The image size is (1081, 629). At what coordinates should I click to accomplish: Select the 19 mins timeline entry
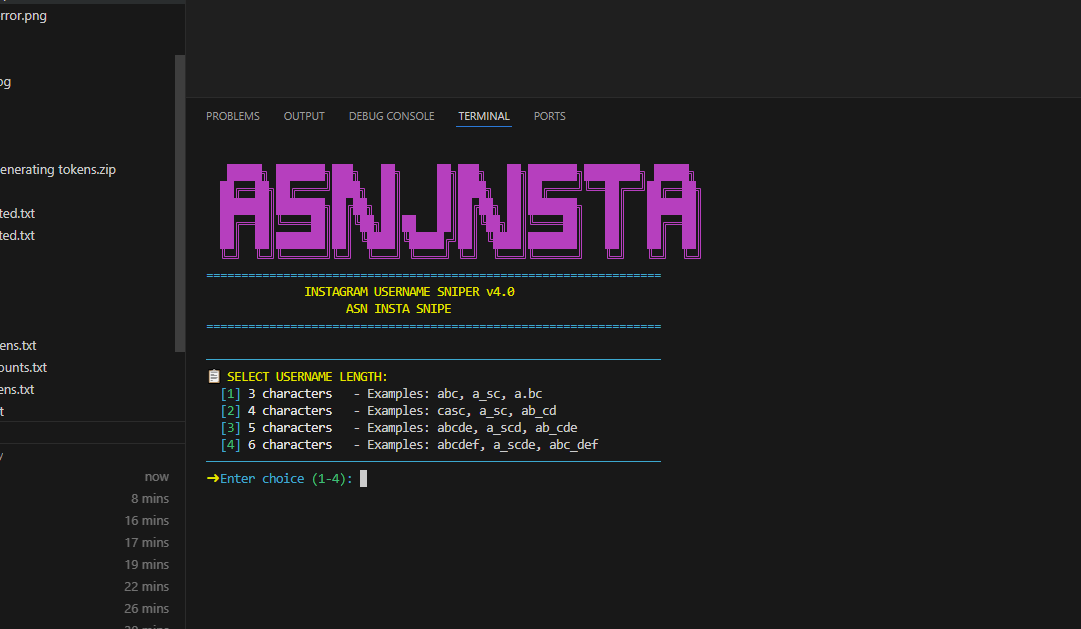pyautogui.click(x=146, y=565)
